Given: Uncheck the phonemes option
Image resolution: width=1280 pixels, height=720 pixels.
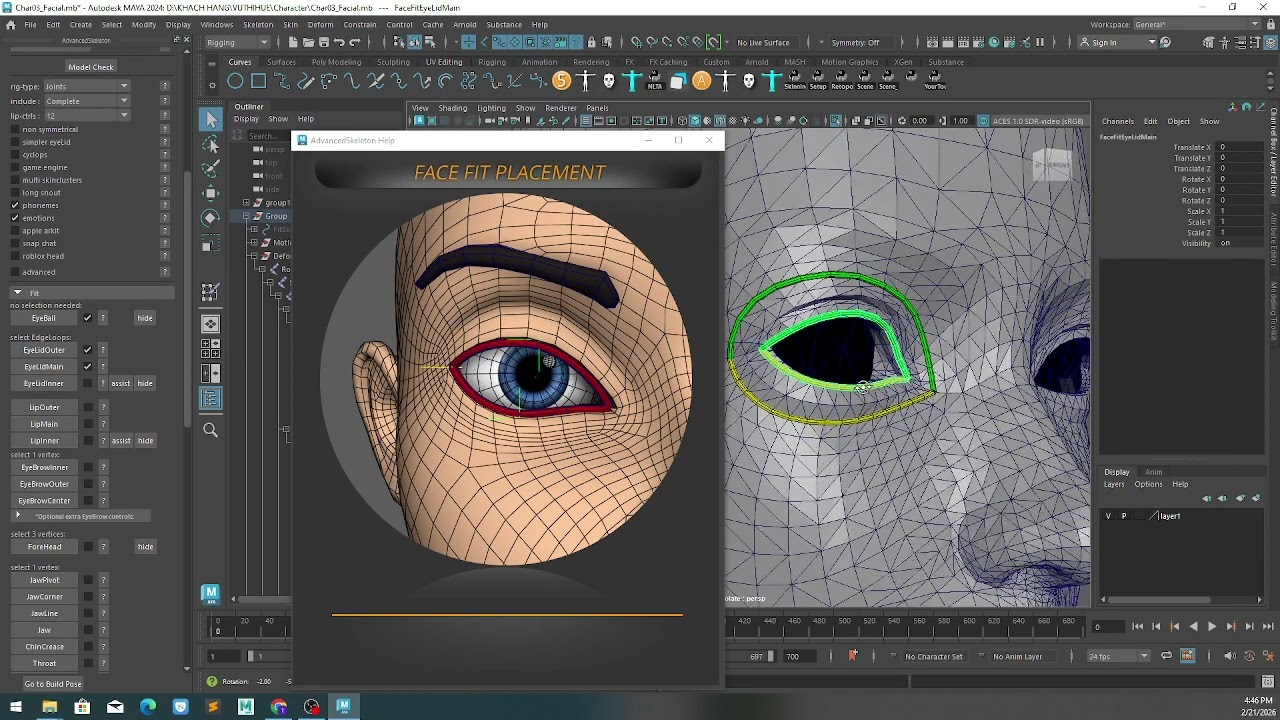Looking at the screenshot, I should (x=15, y=205).
